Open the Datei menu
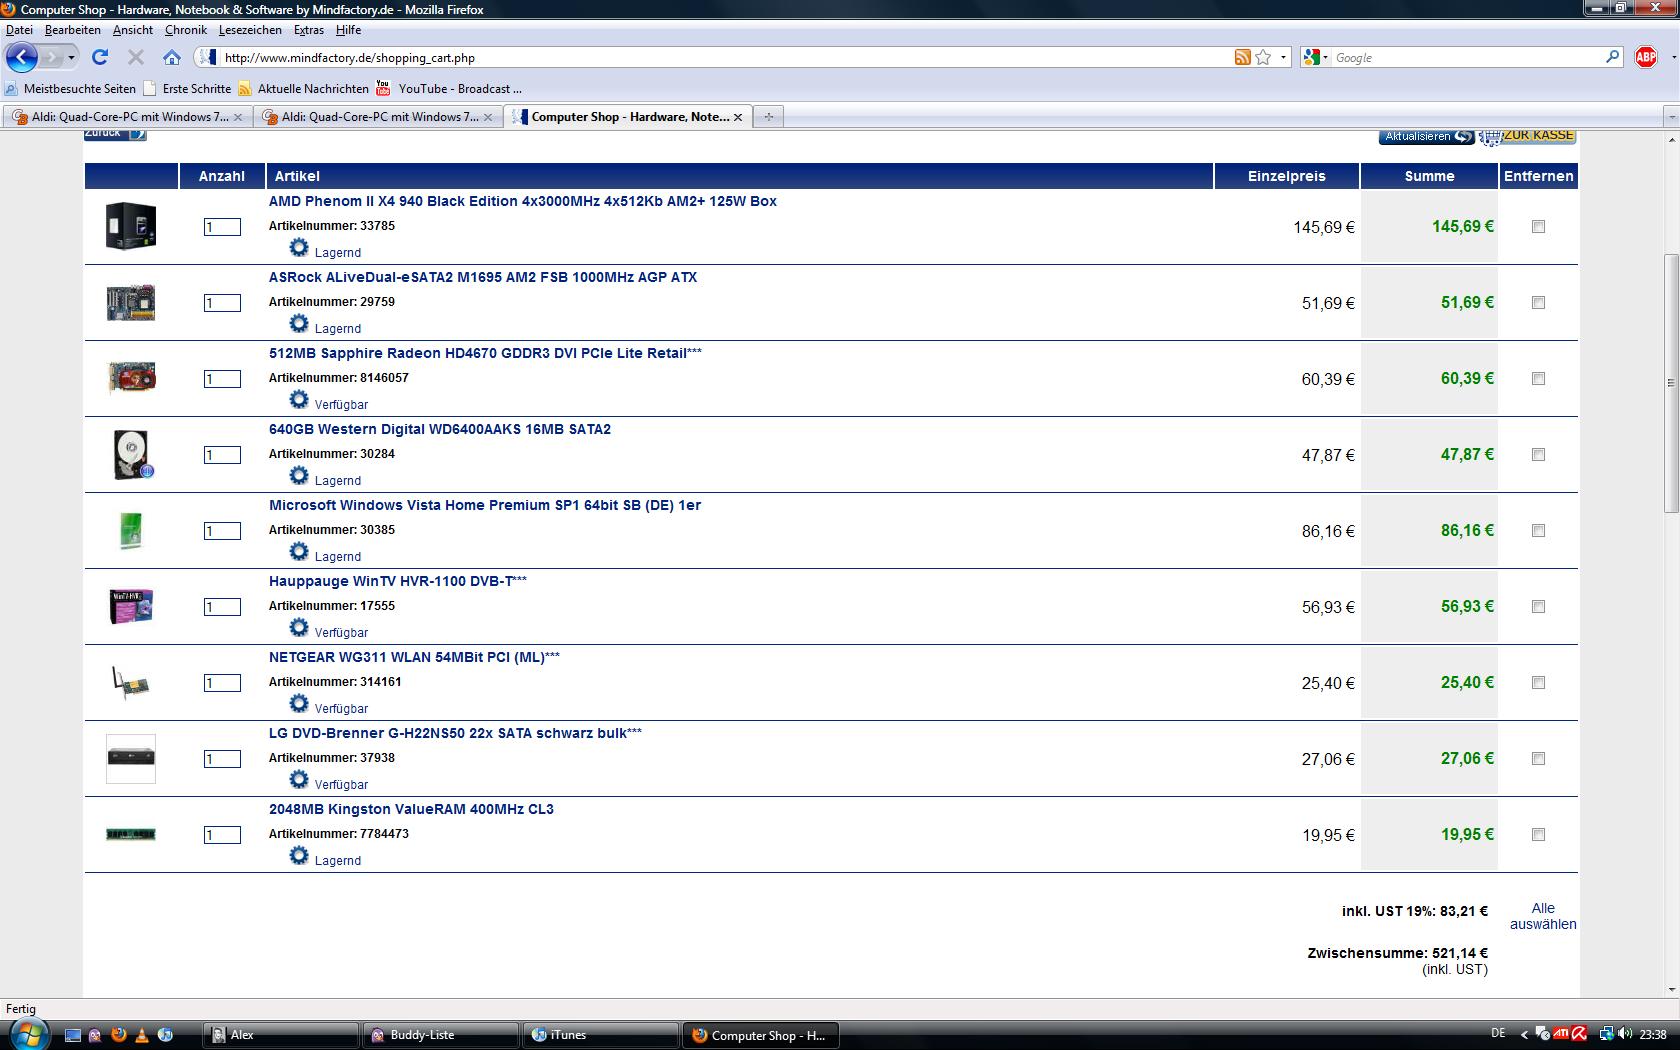The width and height of the screenshot is (1680, 1050). point(19,30)
